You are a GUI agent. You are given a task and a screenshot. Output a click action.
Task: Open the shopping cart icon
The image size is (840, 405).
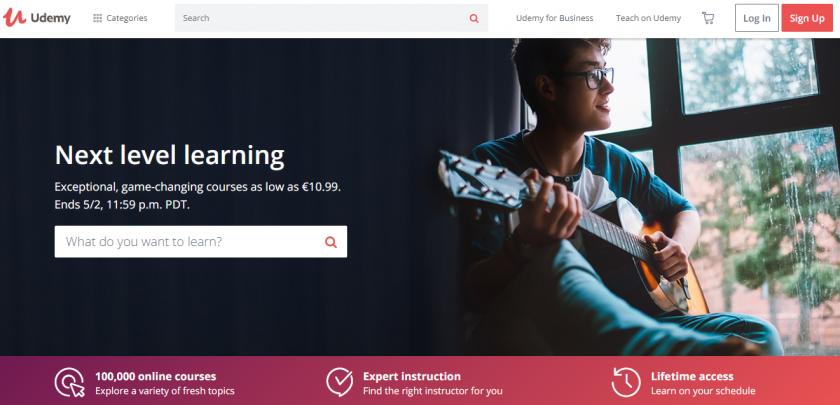708,18
